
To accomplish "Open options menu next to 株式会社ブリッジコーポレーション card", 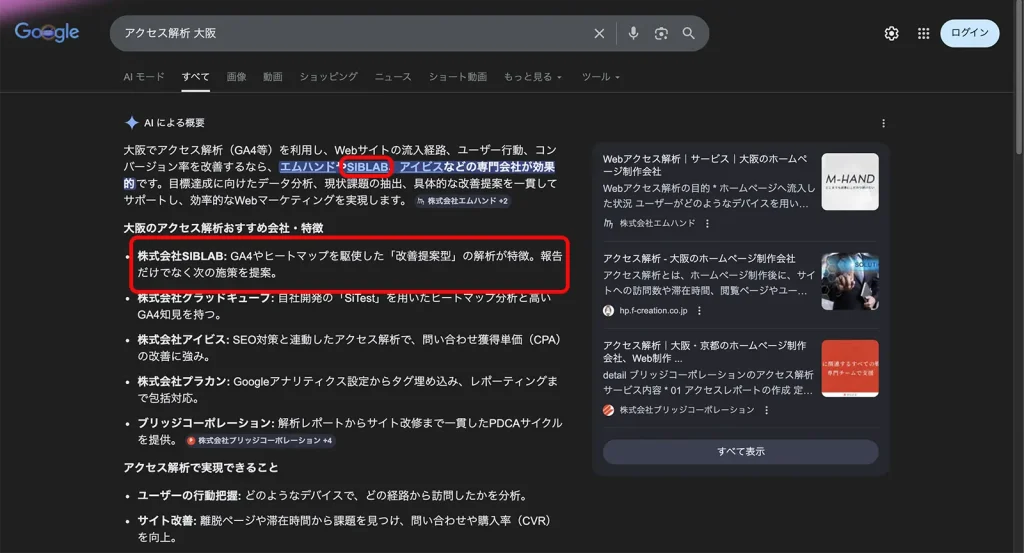I will coord(766,410).
